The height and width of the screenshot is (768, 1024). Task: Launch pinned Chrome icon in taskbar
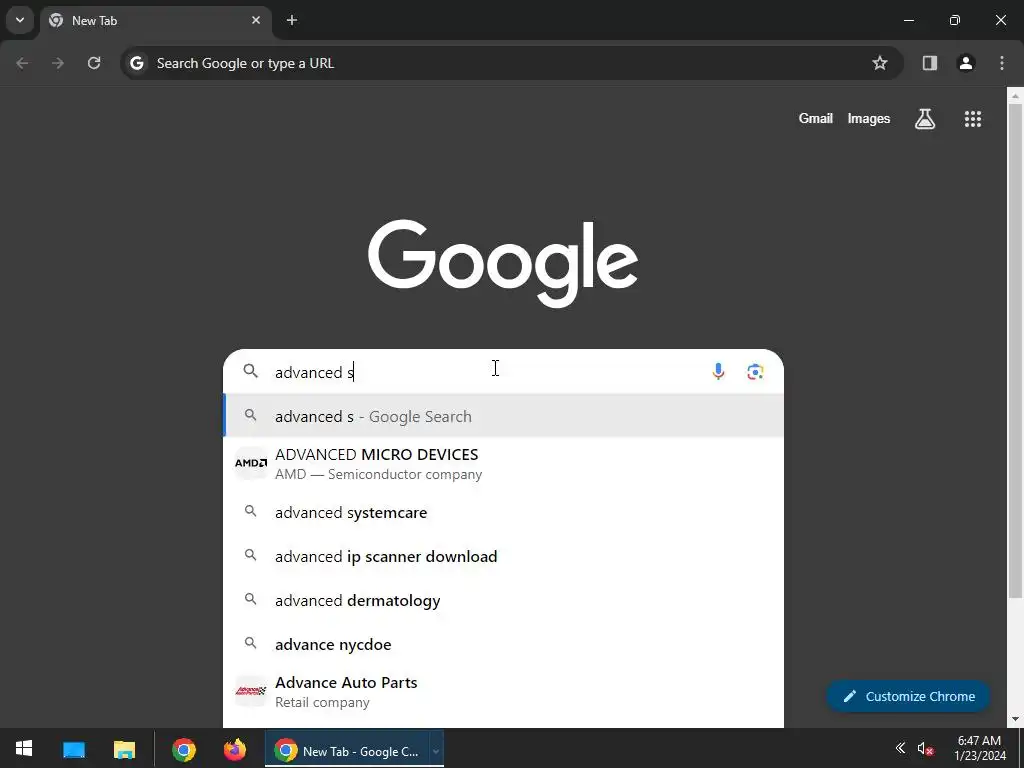click(x=184, y=750)
